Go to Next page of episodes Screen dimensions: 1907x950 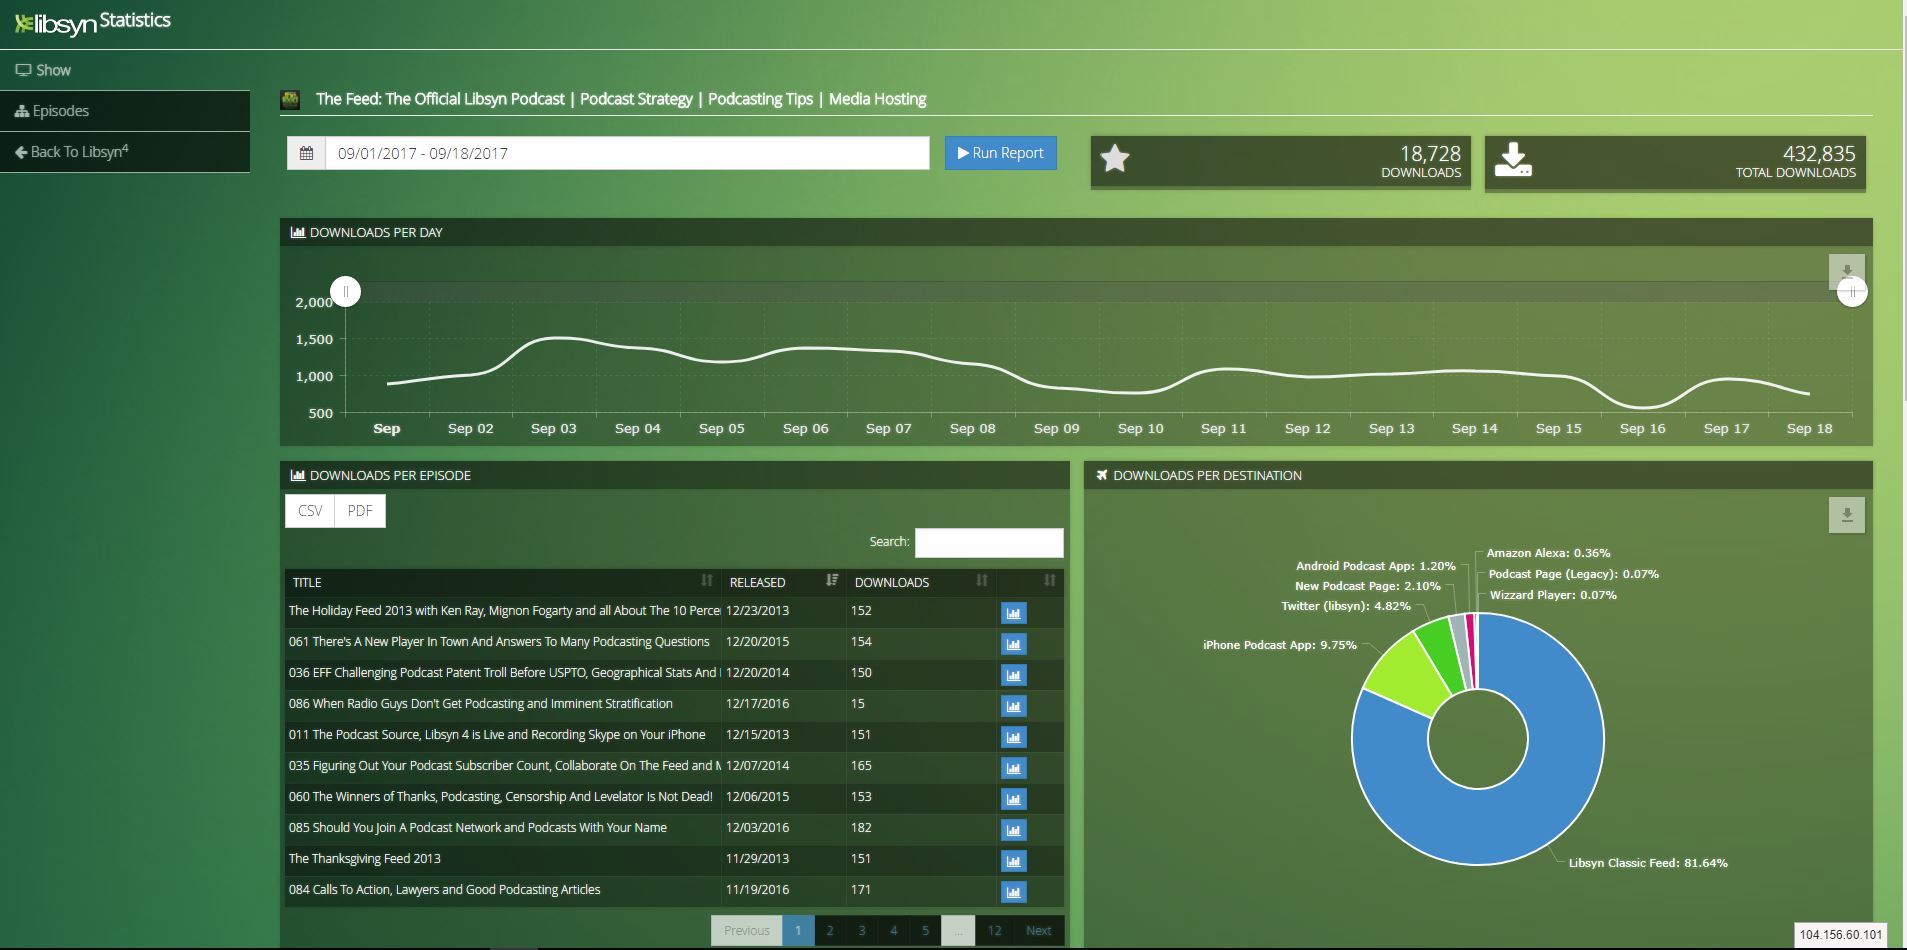click(x=1038, y=930)
